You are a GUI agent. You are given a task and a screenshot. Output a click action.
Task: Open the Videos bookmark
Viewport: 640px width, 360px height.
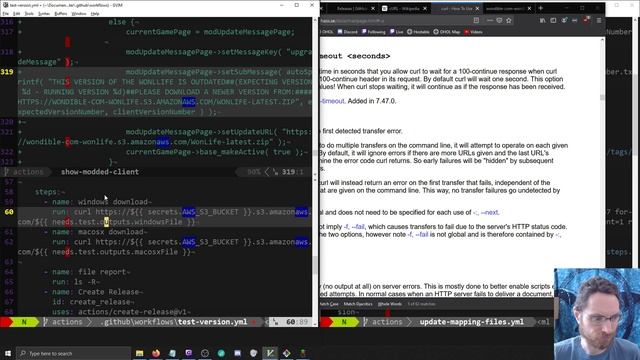473,32
